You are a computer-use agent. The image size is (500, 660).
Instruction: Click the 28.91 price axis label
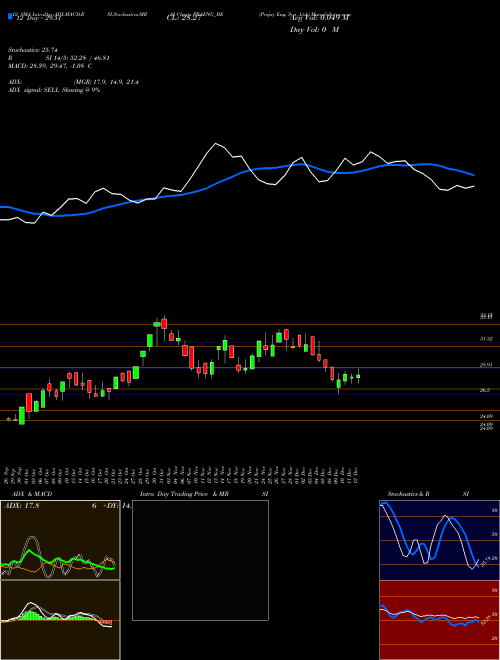[x=486, y=365]
